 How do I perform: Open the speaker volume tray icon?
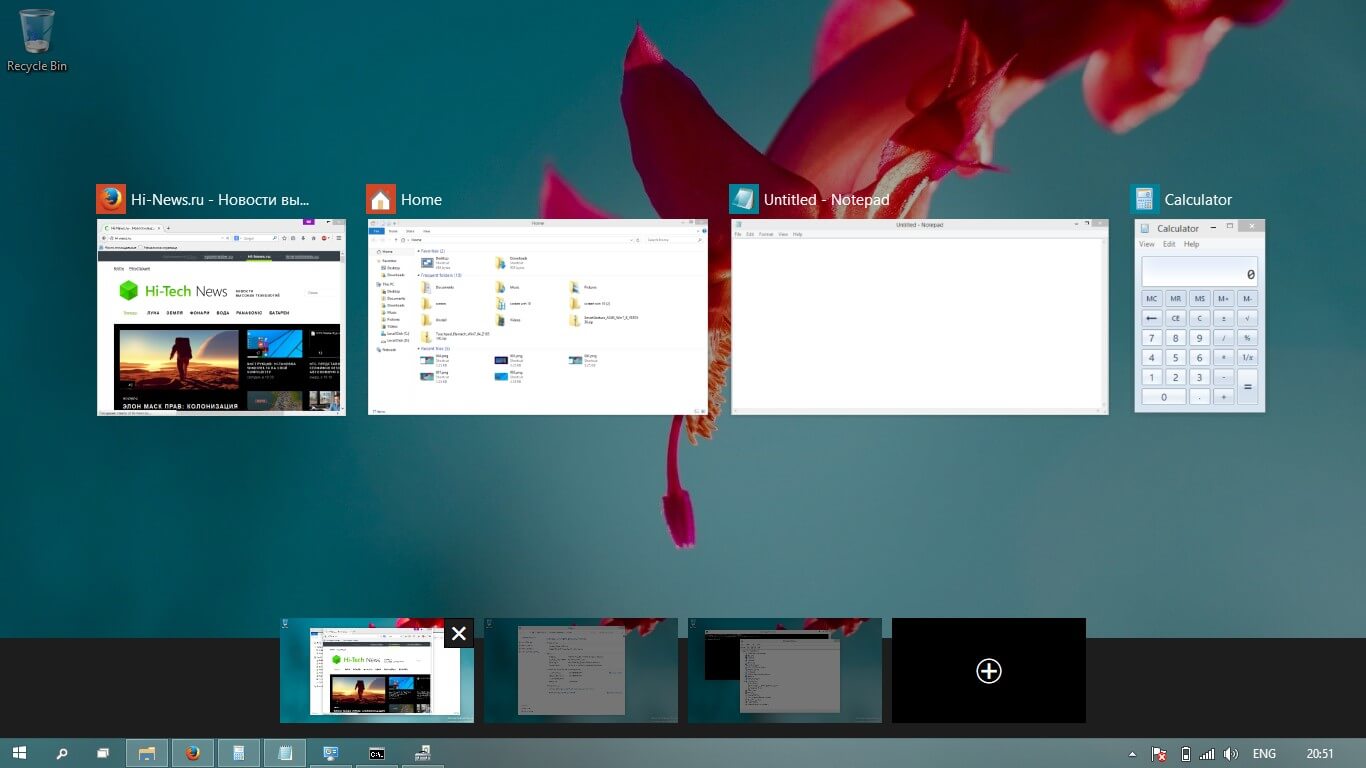(x=1230, y=754)
